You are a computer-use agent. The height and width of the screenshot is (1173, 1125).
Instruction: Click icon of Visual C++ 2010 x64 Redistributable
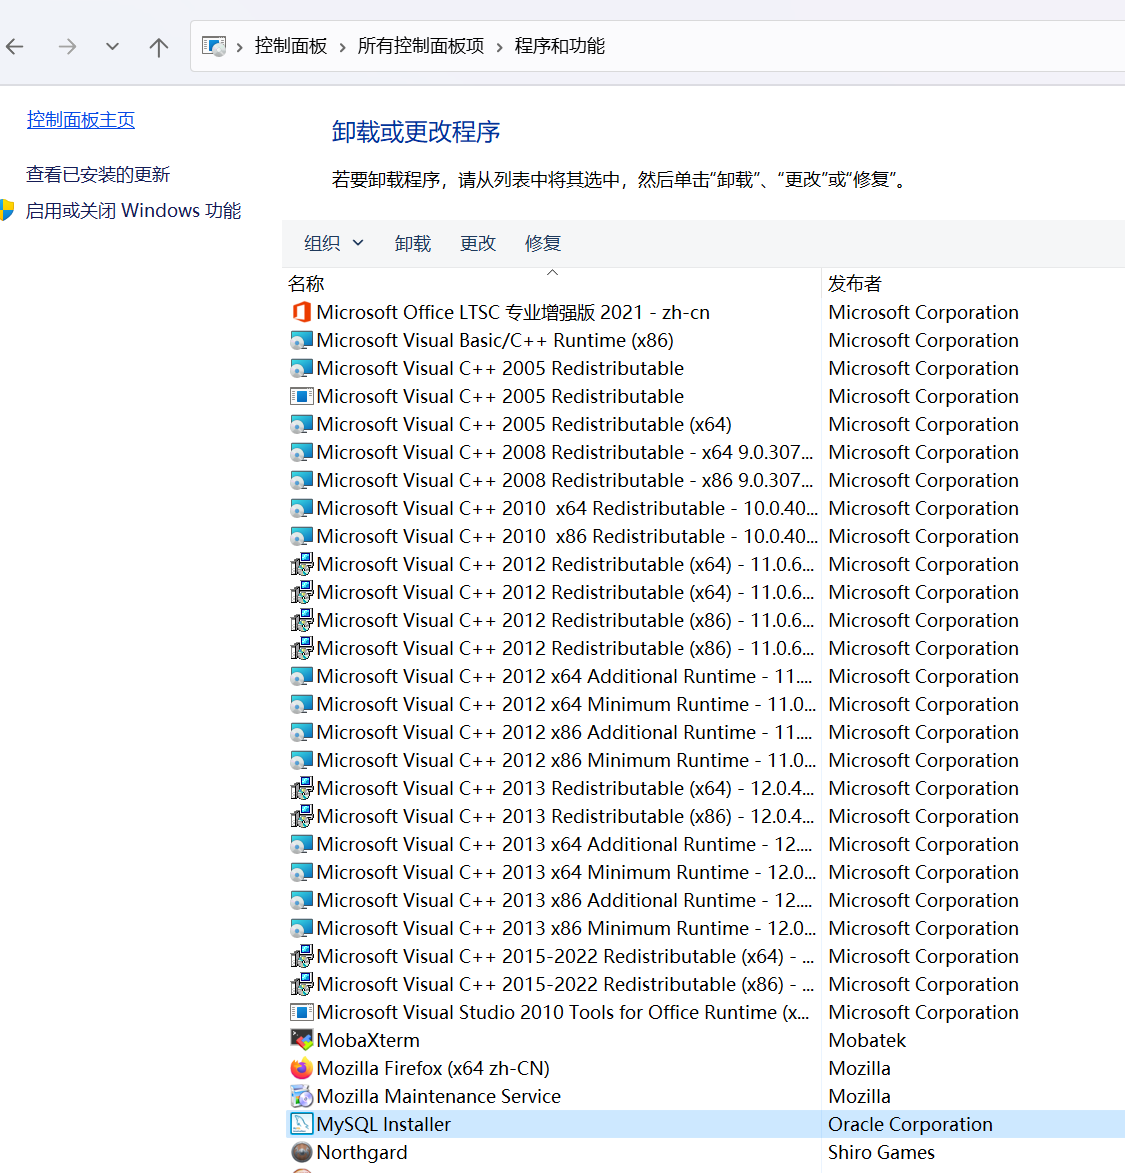[x=301, y=509]
